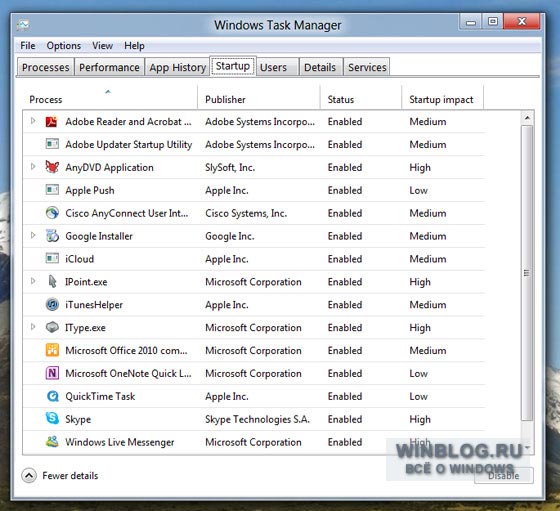
Task: Select the Google Inc. publisher cell
Action: [x=230, y=236]
